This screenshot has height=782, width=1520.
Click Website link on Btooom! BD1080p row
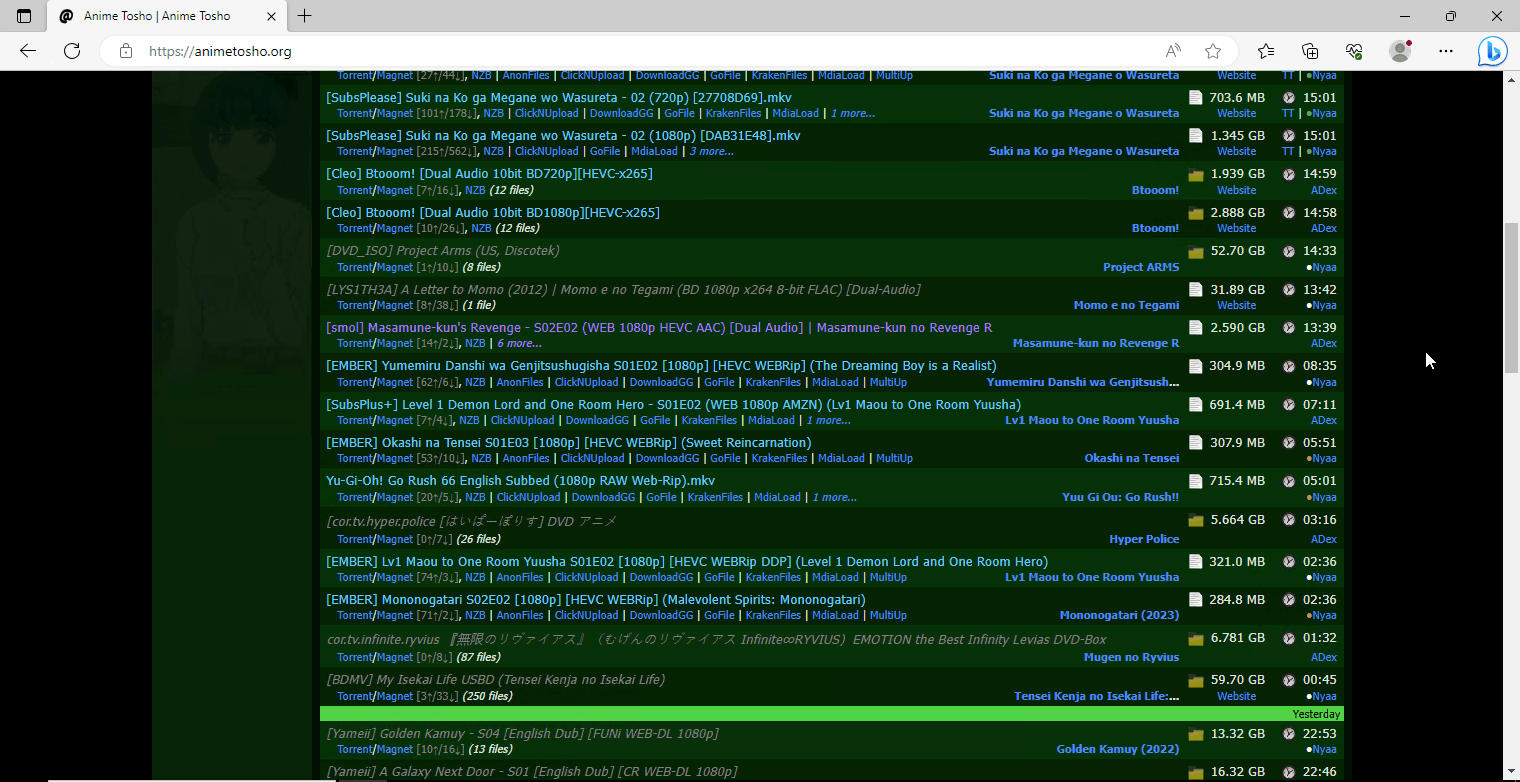[1236, 229]
